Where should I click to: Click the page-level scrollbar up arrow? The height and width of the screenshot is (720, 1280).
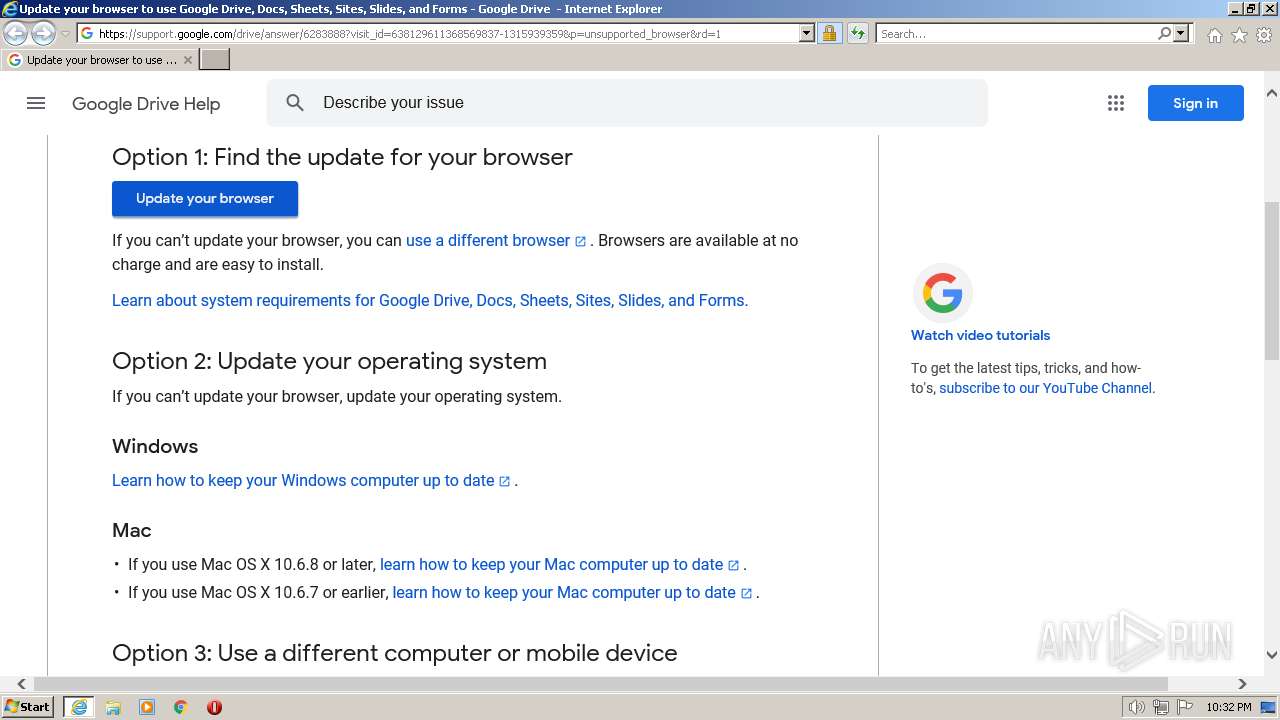coord(1272,94)
